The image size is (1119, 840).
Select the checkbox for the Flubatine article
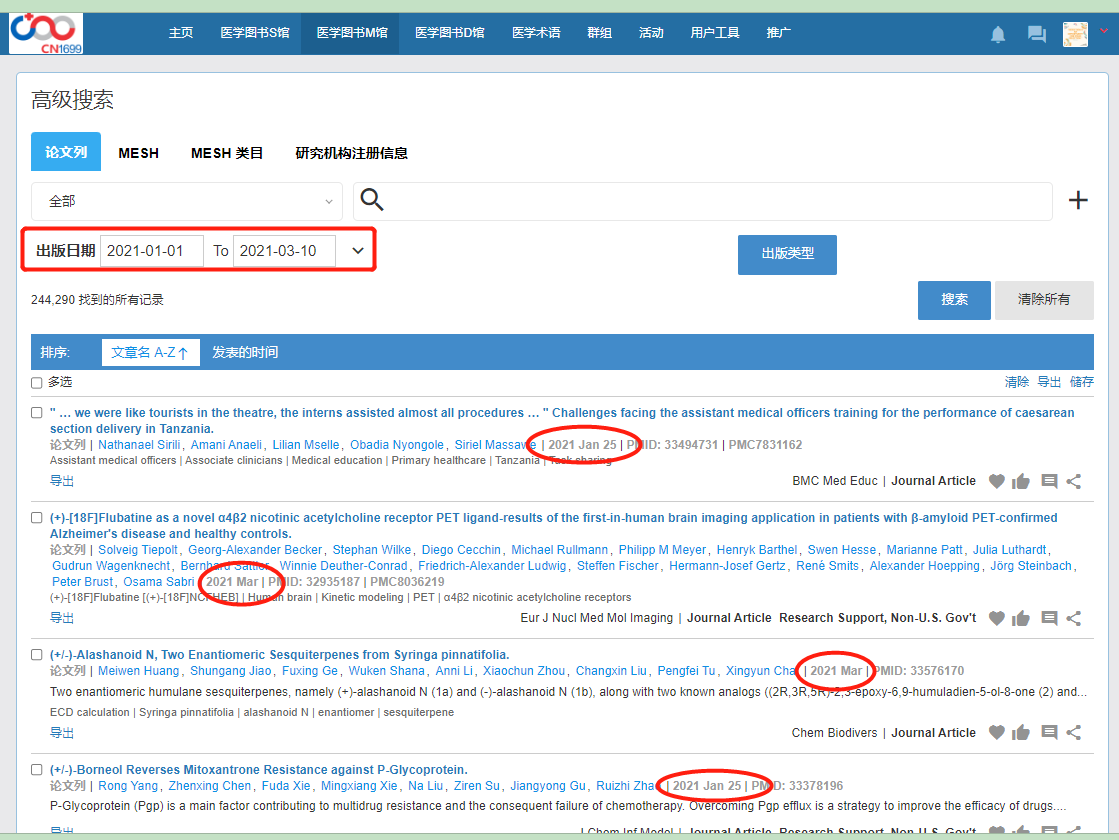(37, 518)
